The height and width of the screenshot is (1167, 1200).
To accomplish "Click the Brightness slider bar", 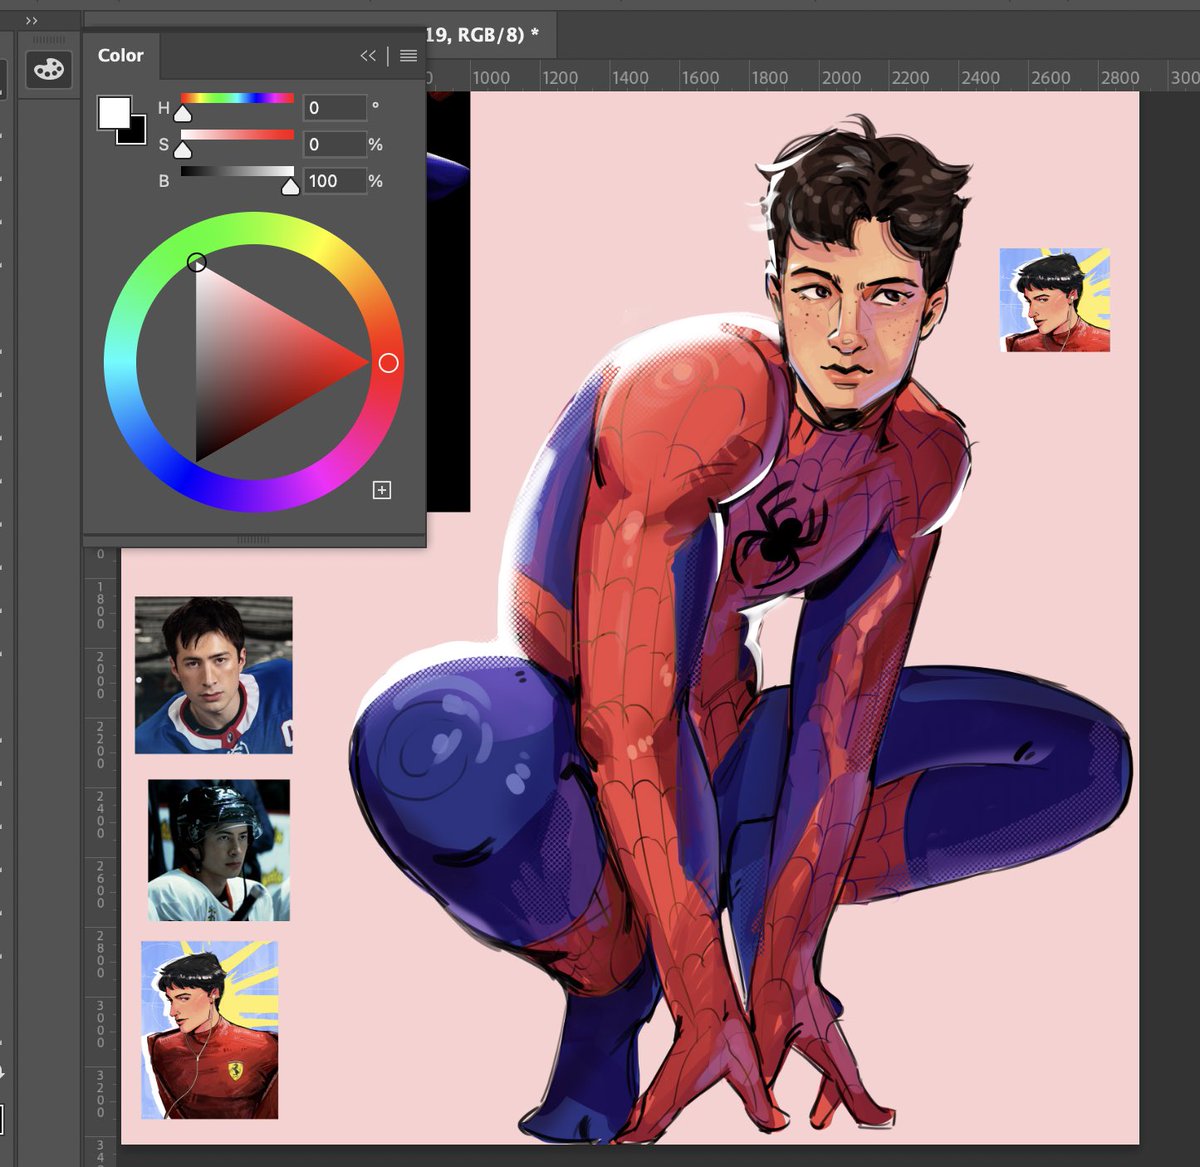I will click(237, 171).
